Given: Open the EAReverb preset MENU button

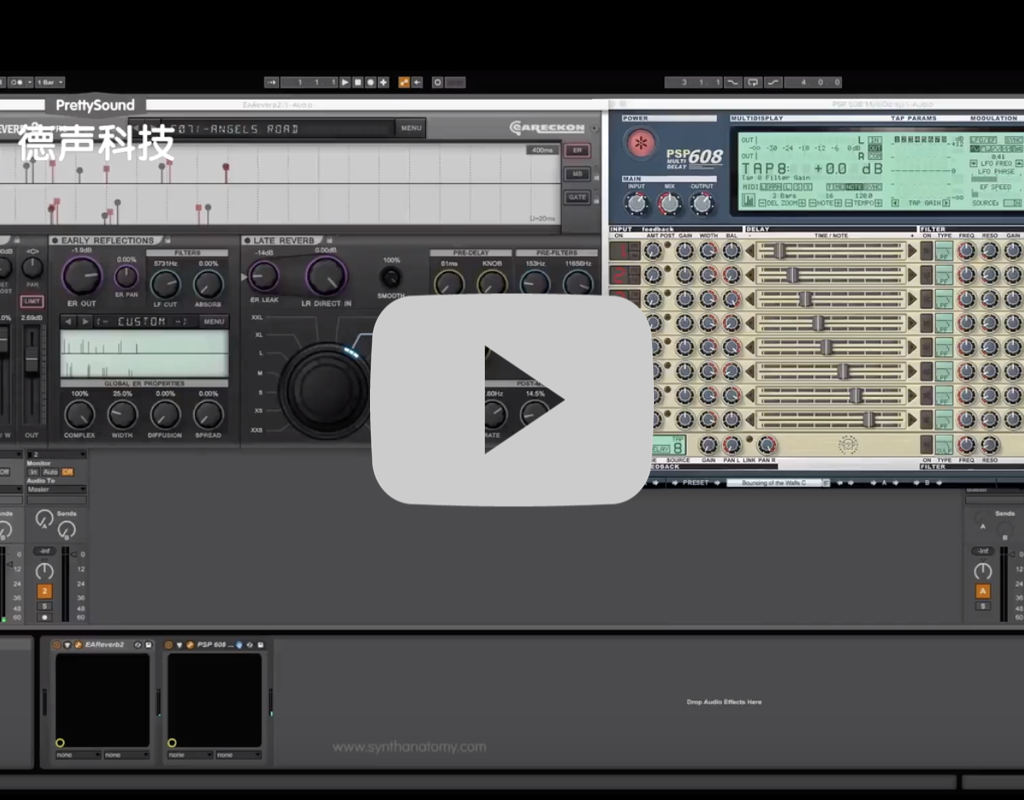Looking at the screenshot, I should pos(411,128).
